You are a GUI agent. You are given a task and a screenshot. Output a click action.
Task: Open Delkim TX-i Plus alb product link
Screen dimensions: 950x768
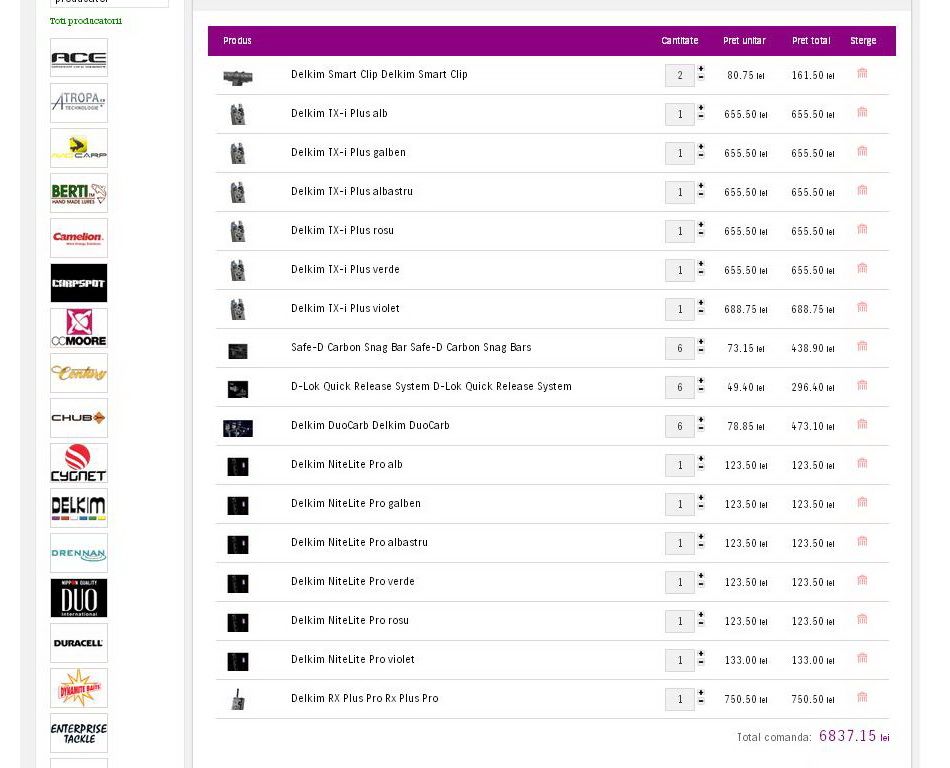point(339,114)
